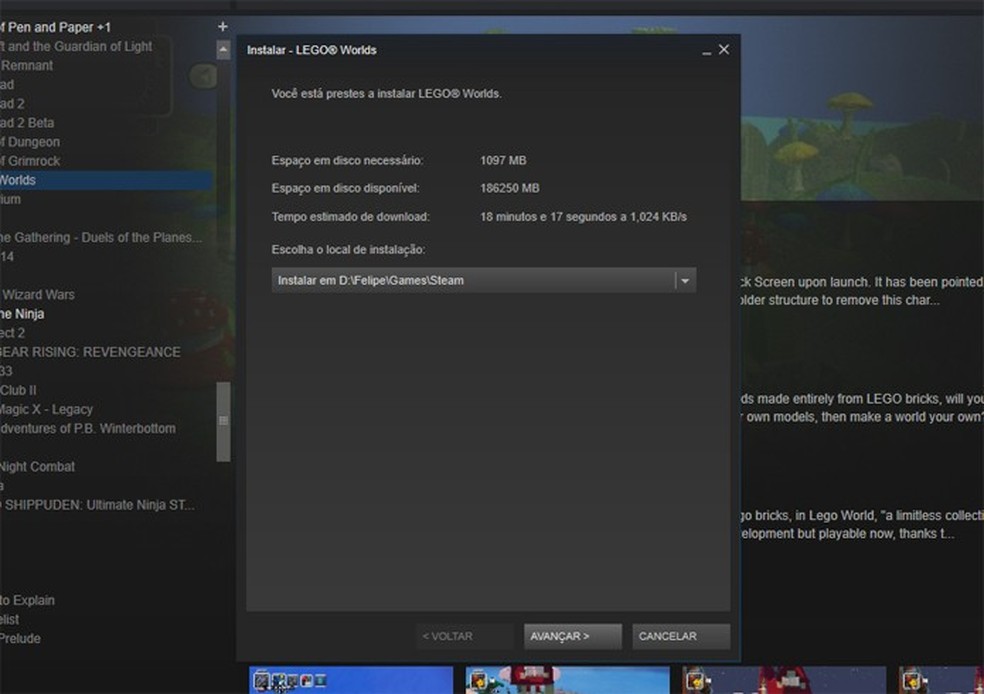
Task: Open the install location dropdown arrow
Action: (685, 280)
